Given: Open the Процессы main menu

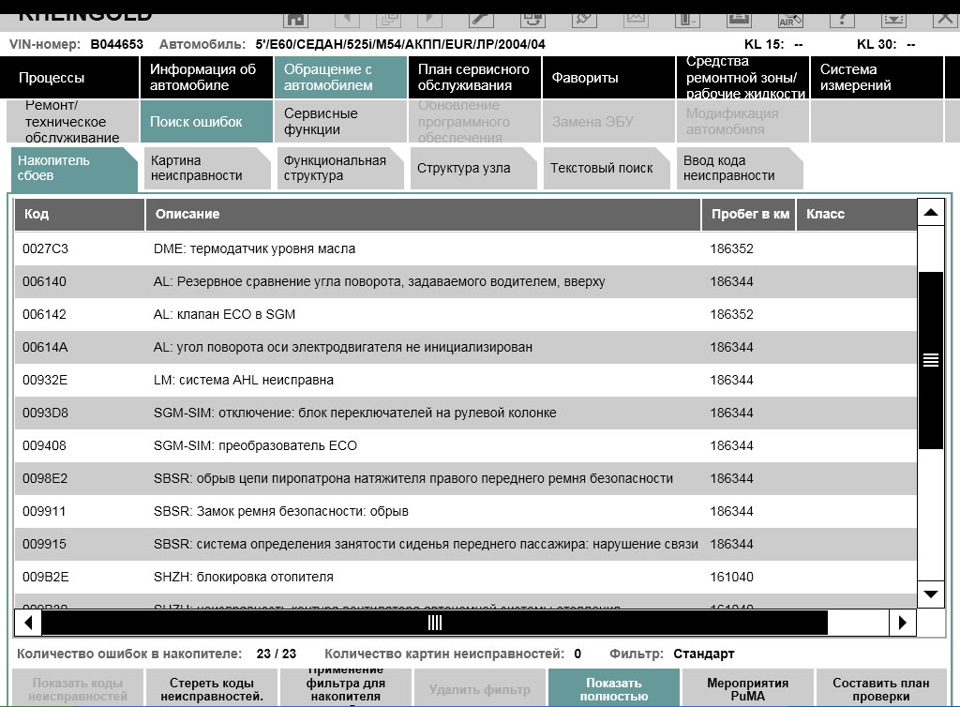Looking at the screenshot, I should [70, 78].
